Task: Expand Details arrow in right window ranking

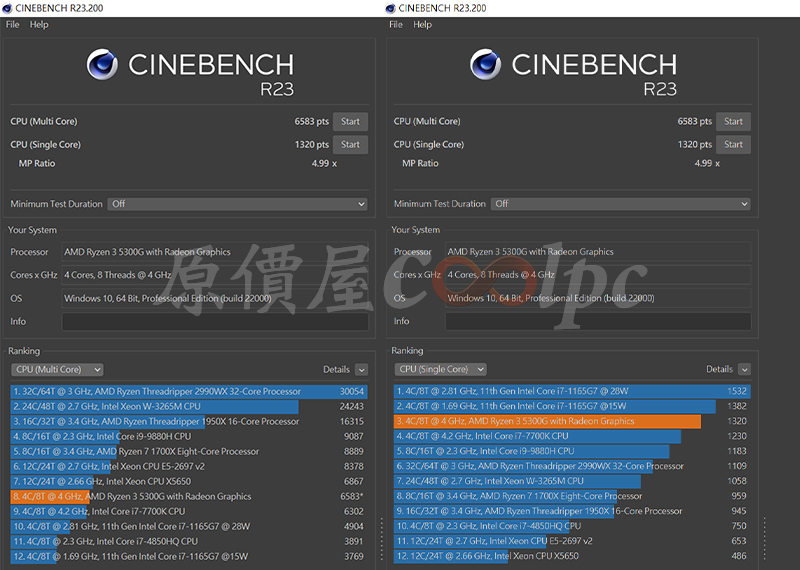Action: (745, 369)
